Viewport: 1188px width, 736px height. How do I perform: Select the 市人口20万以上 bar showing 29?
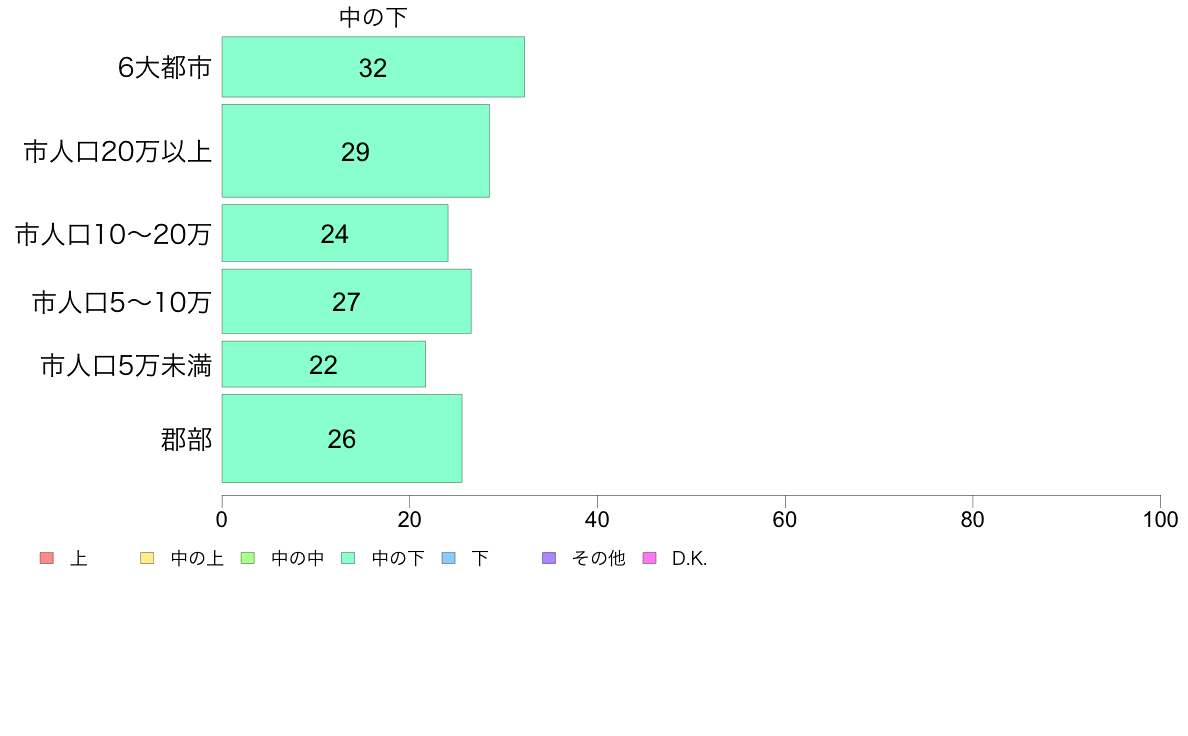point(355,151)
